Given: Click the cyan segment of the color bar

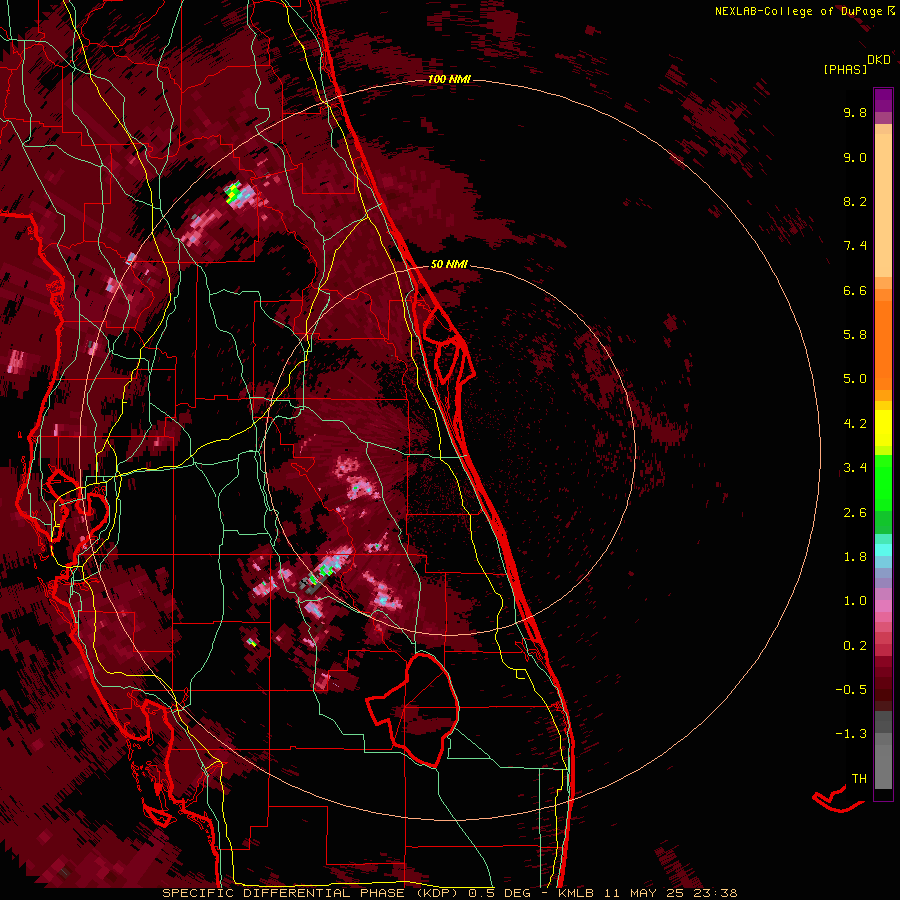Looking at the screenshot, I should click(x=883, y=550).
